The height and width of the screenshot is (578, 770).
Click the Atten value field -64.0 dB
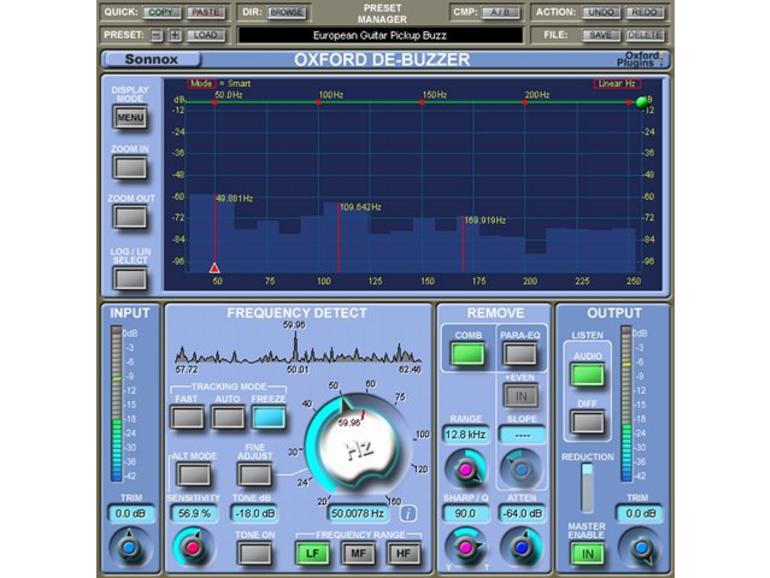522,514
